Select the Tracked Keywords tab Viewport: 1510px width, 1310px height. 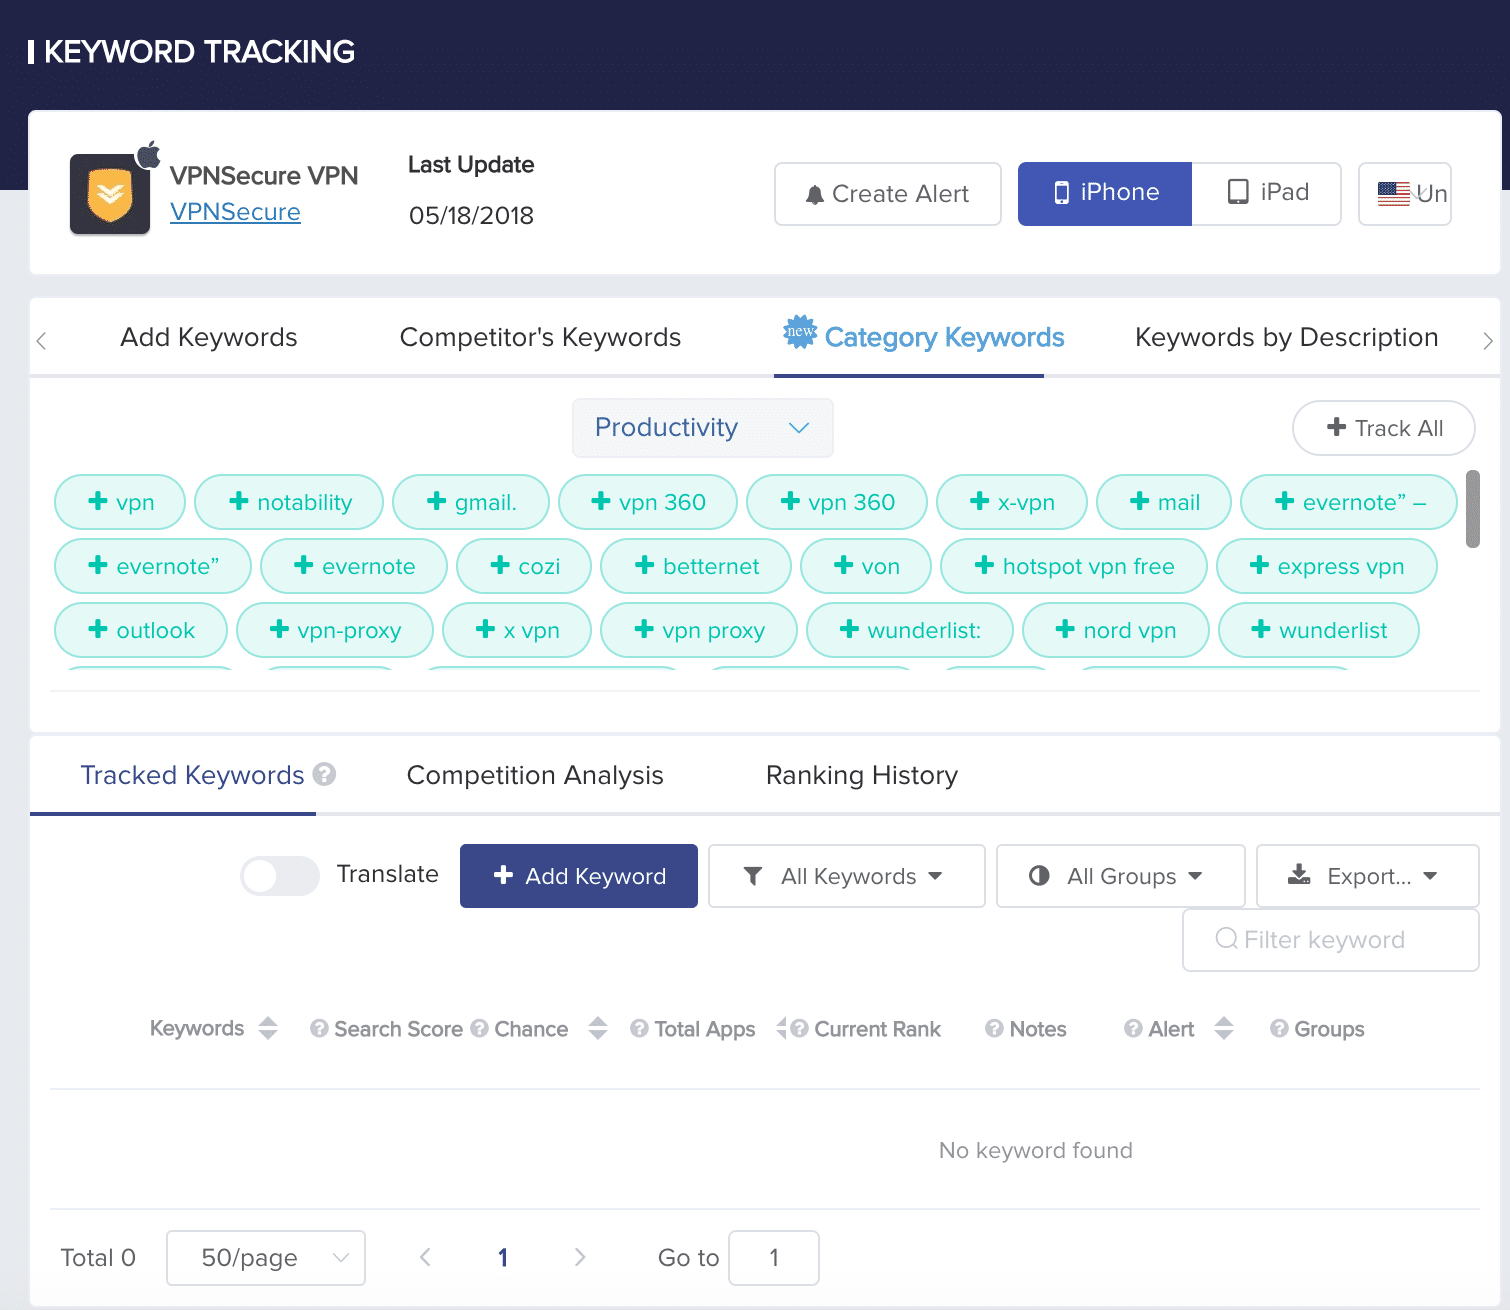tap(192, 775)
